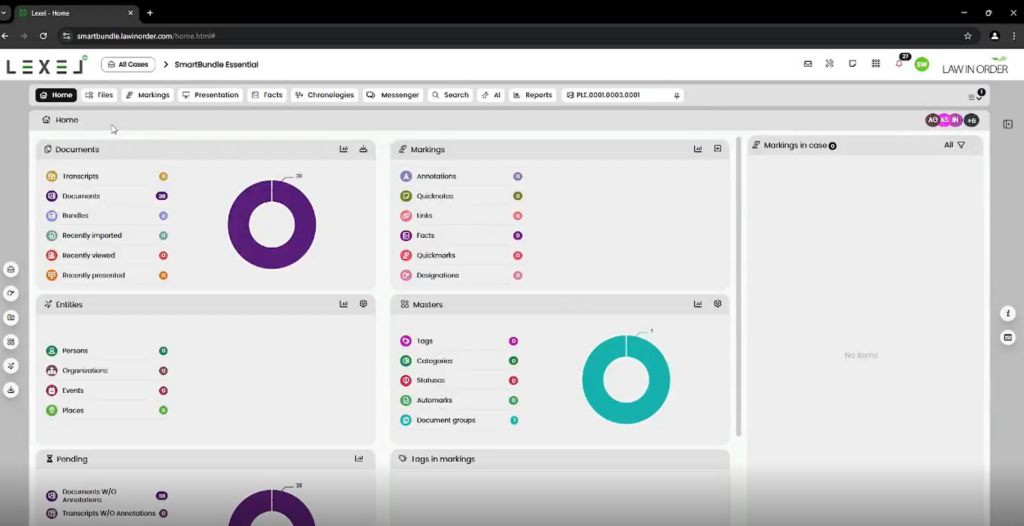Screen dimensions: 1024x526
Task: Click the add icon in Markings panel header
Action: tap(718, 149)
